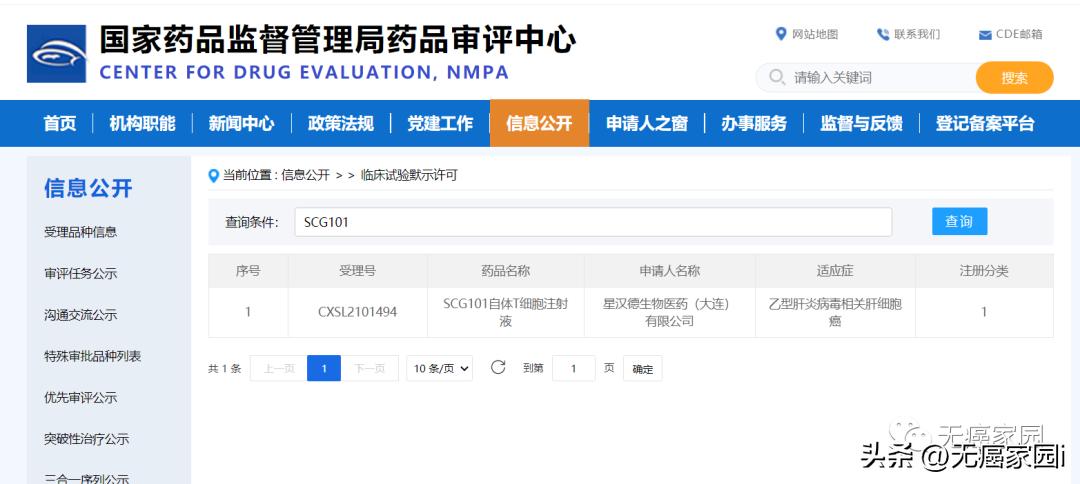
Task: Click the magnifier icon in the search box
Action: (777, 77)
